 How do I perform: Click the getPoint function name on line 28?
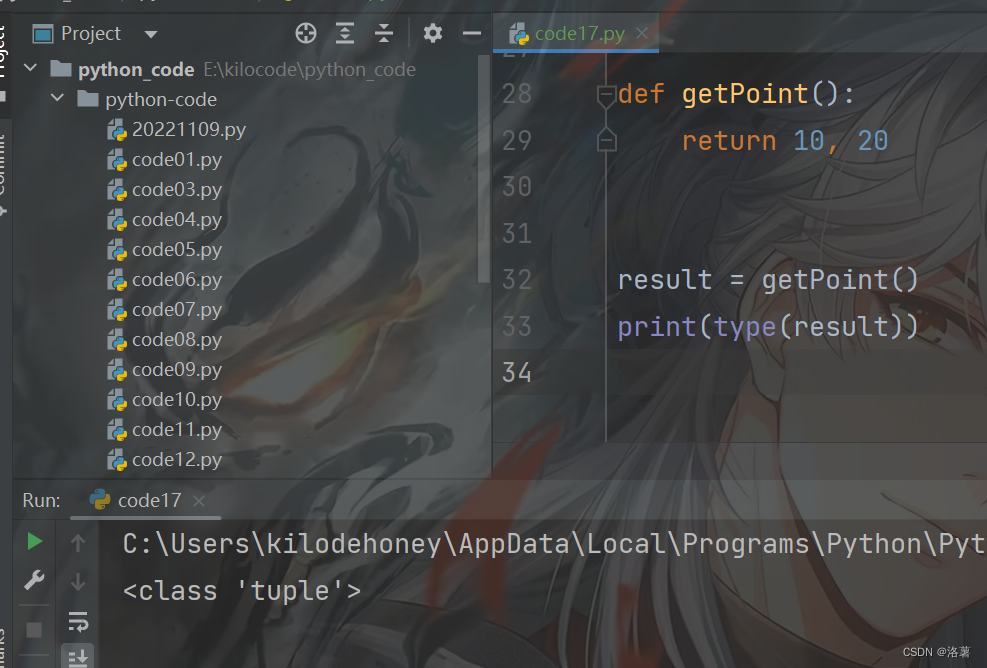[x=745, y=94]
